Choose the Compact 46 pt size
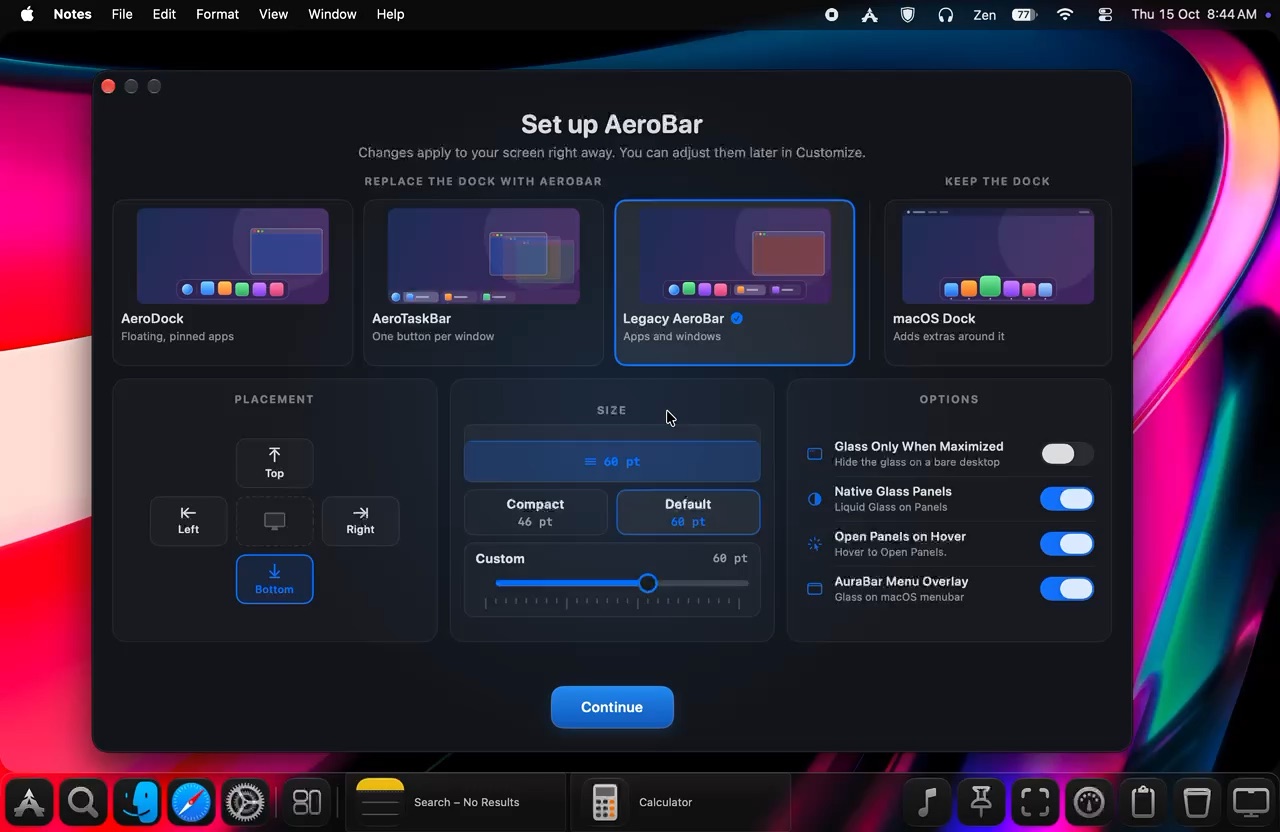The height and width of the screenshot is (832, 1280). 536,512
